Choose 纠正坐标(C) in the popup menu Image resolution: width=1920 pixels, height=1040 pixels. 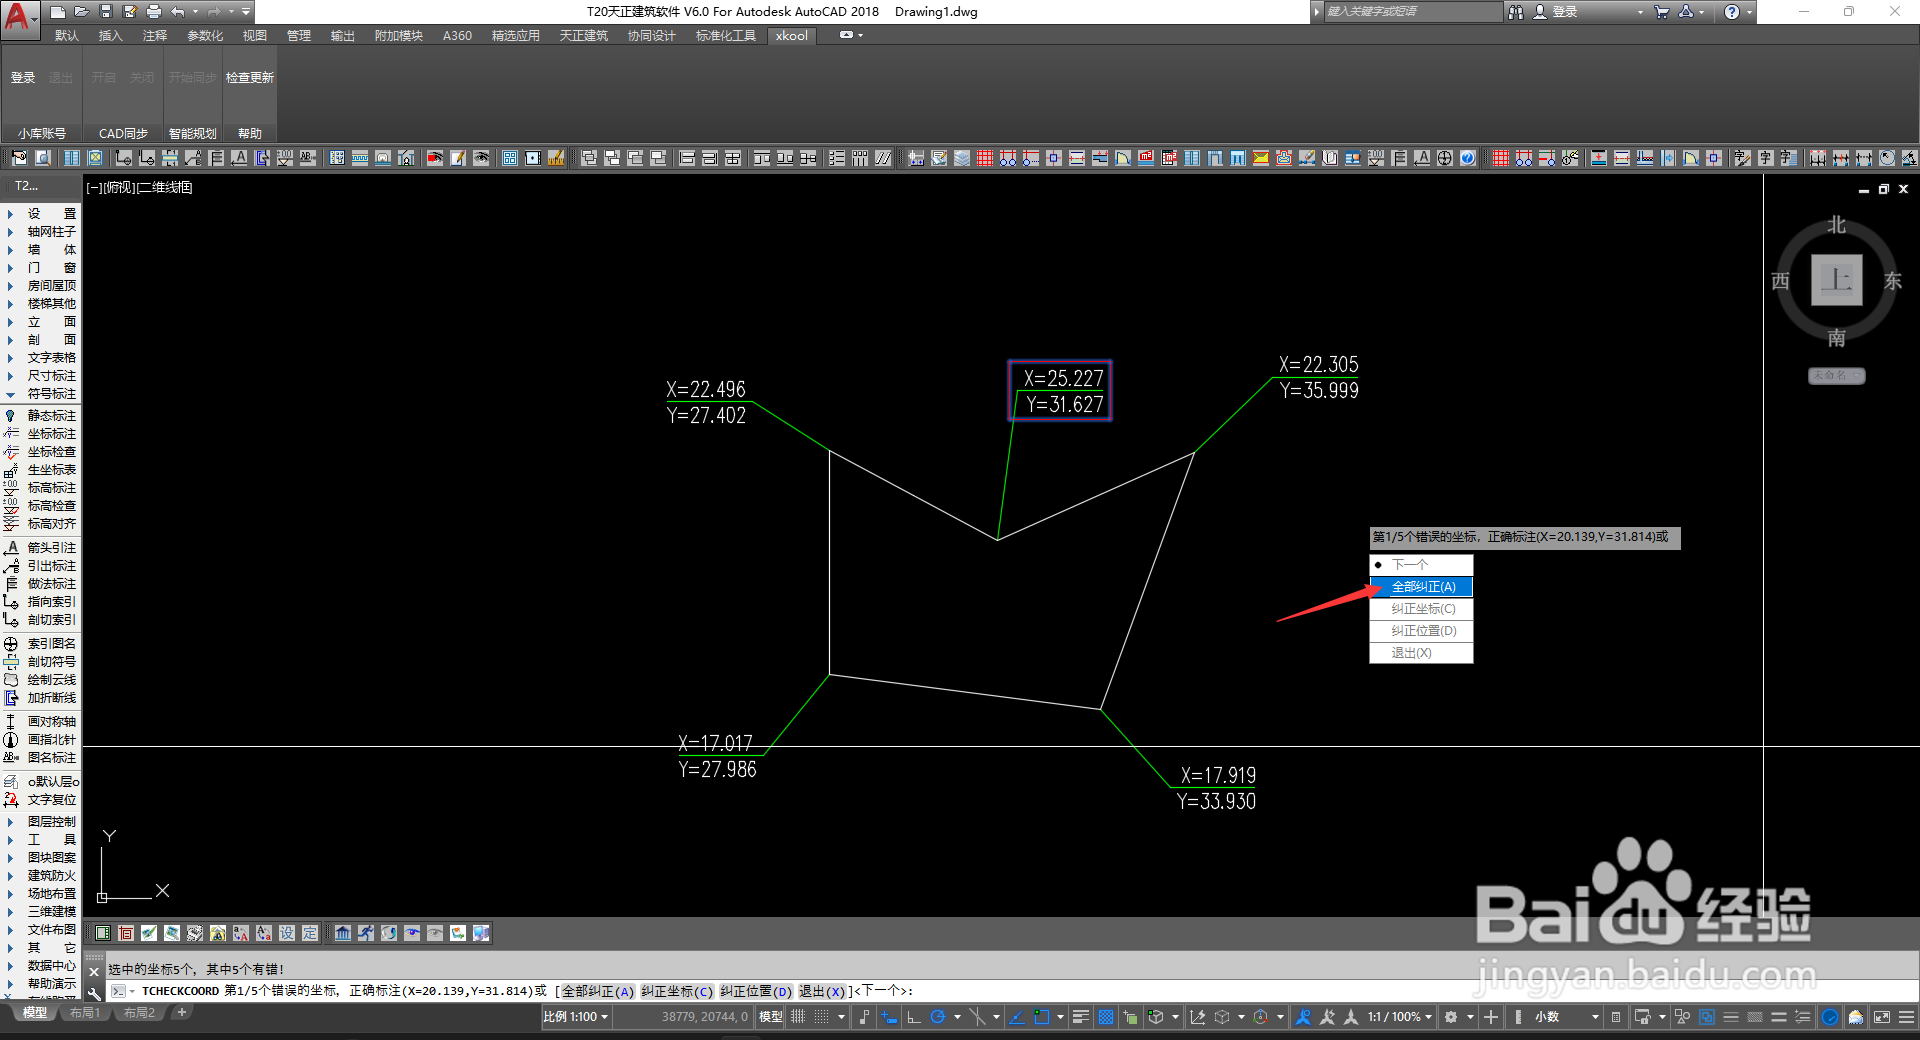[1421, 609]
